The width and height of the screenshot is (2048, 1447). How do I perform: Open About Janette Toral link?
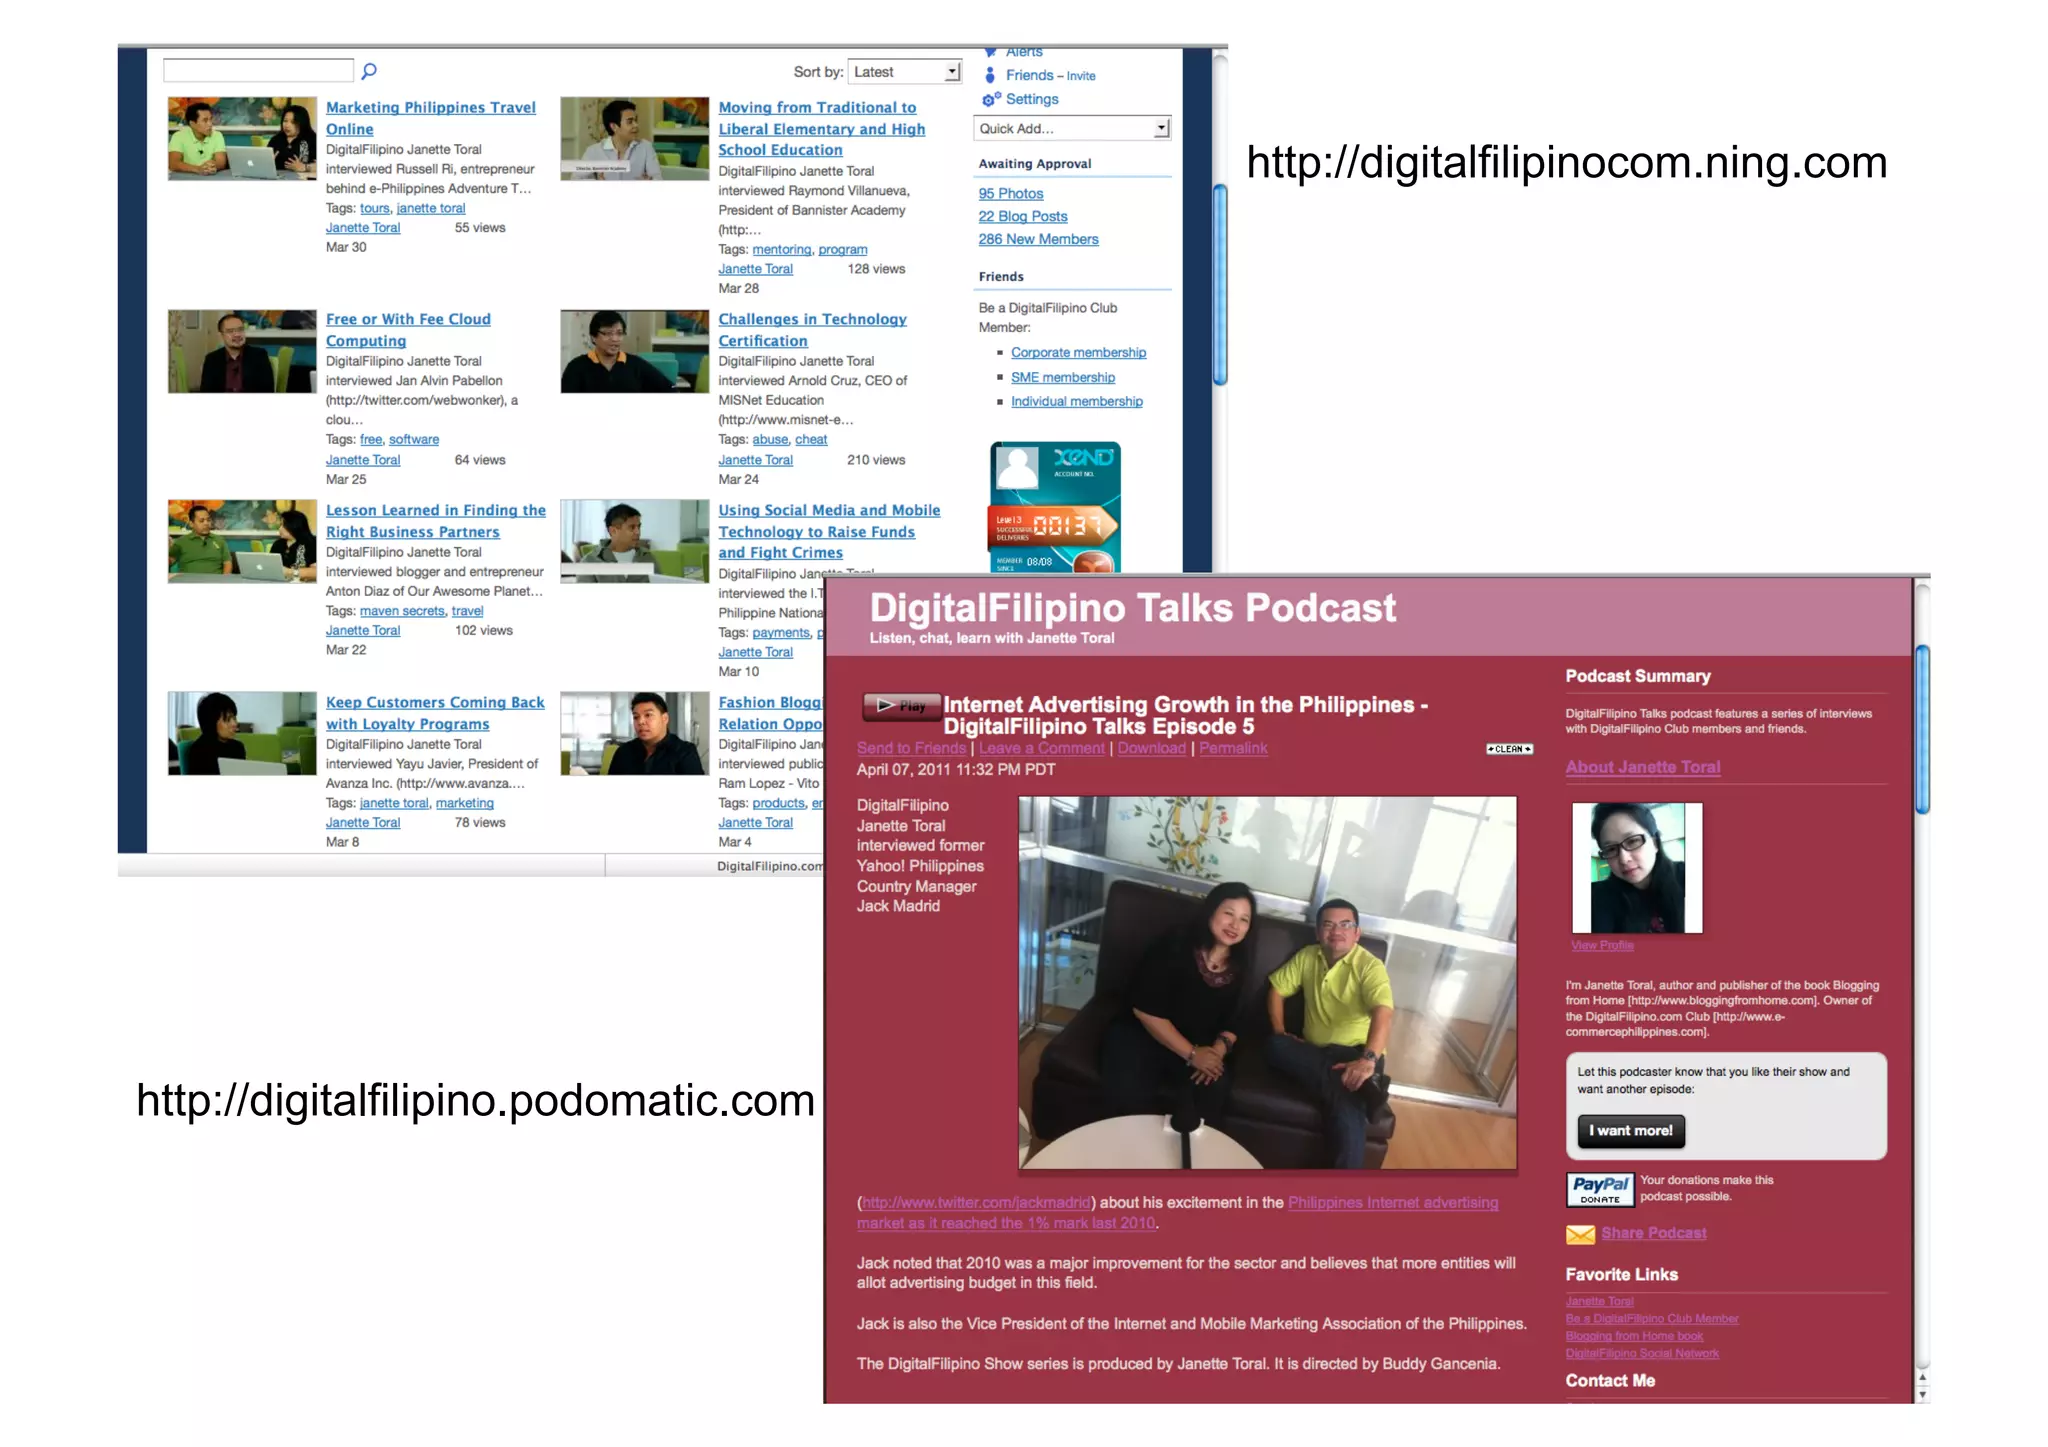pos(1642,768)
